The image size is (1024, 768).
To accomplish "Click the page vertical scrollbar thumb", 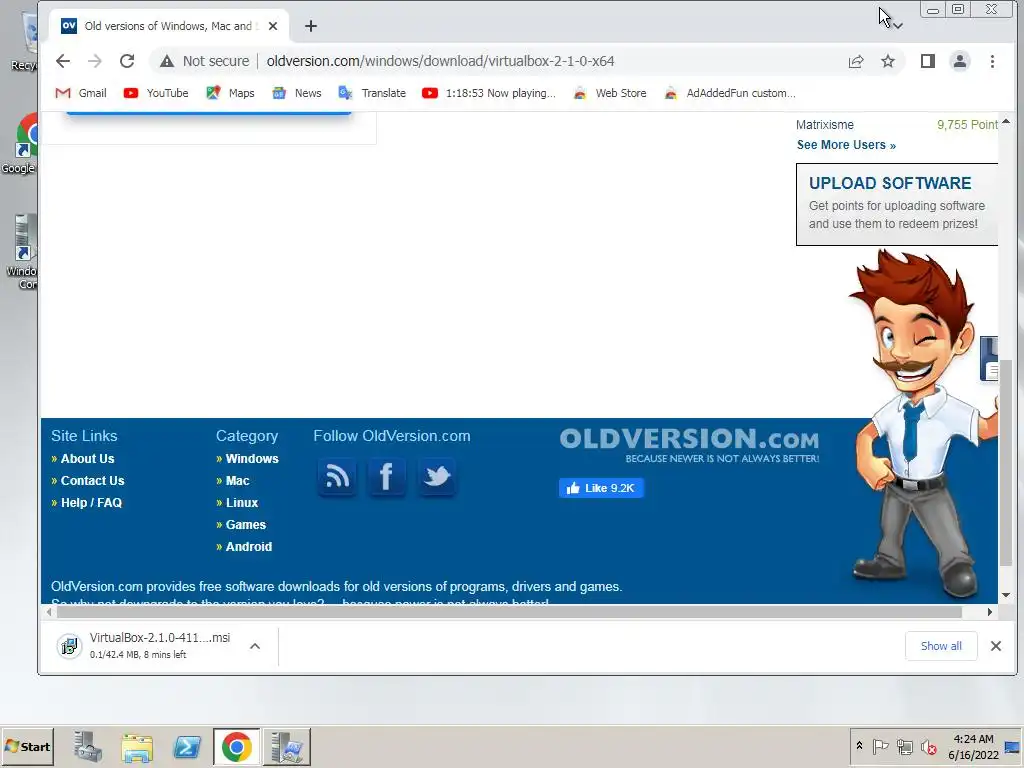I will coord(1006,464).
